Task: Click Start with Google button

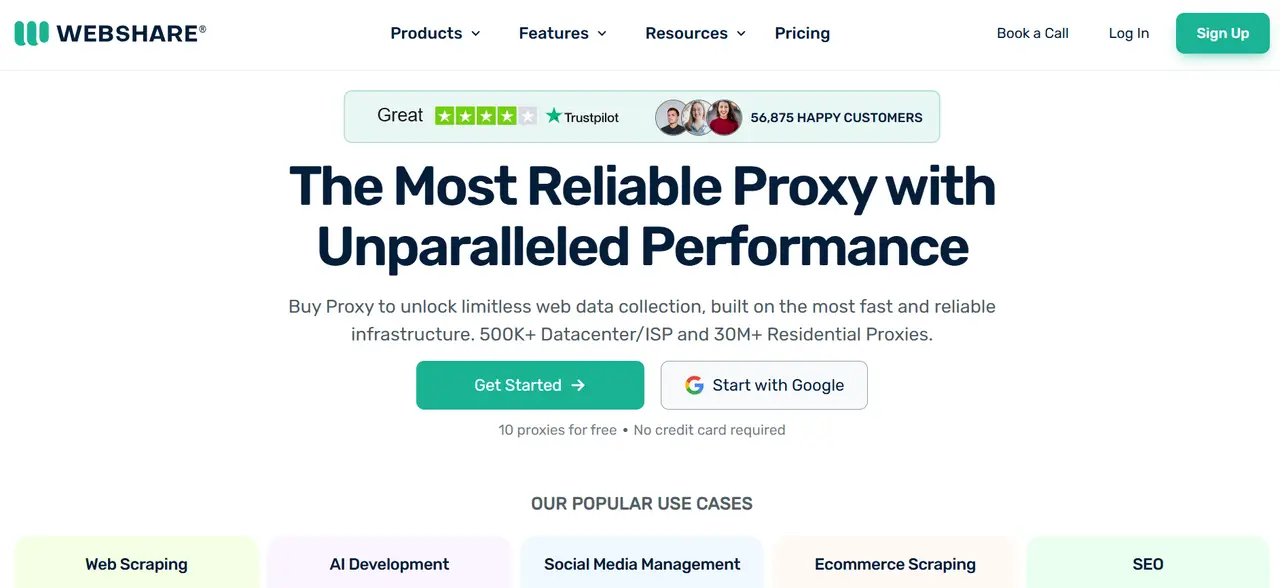Action: click(x=764, y=385)
